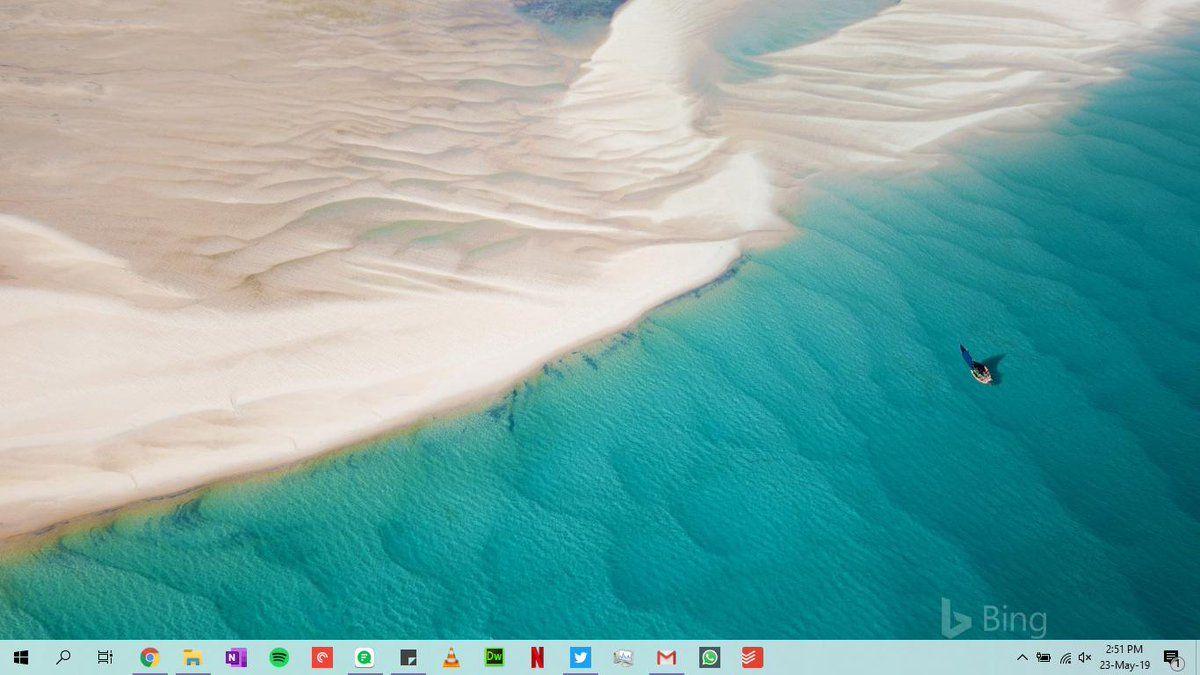Launch Google Chrome from the taskbar
The image size is (1200, 675).
click(x=150, y=658)
